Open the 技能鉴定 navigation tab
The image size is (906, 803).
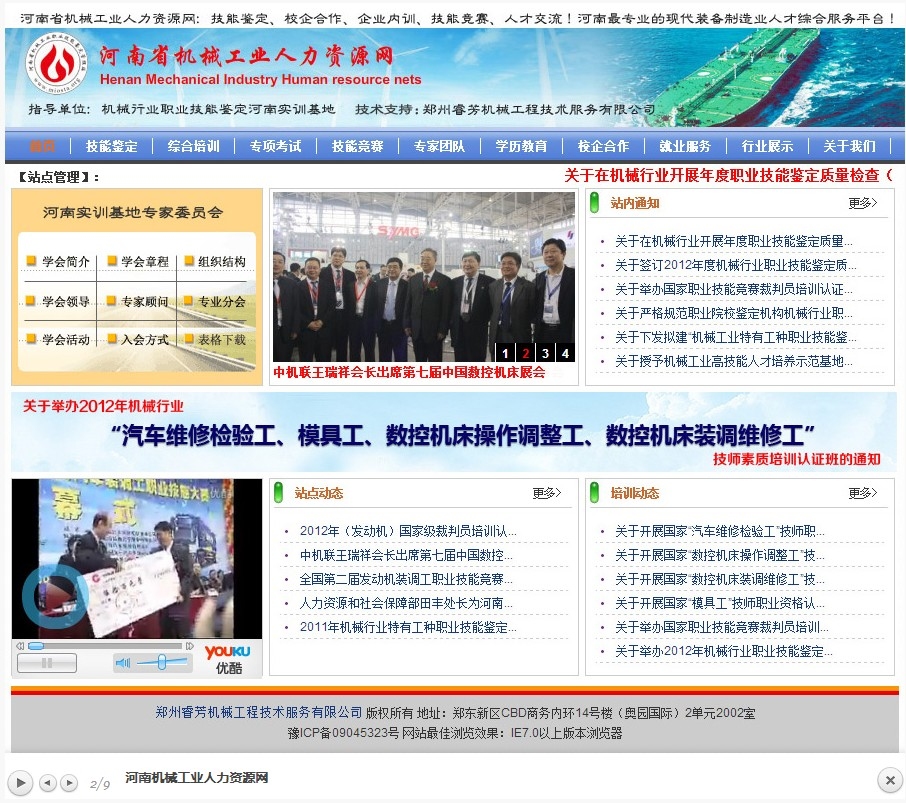pos(112,146)
